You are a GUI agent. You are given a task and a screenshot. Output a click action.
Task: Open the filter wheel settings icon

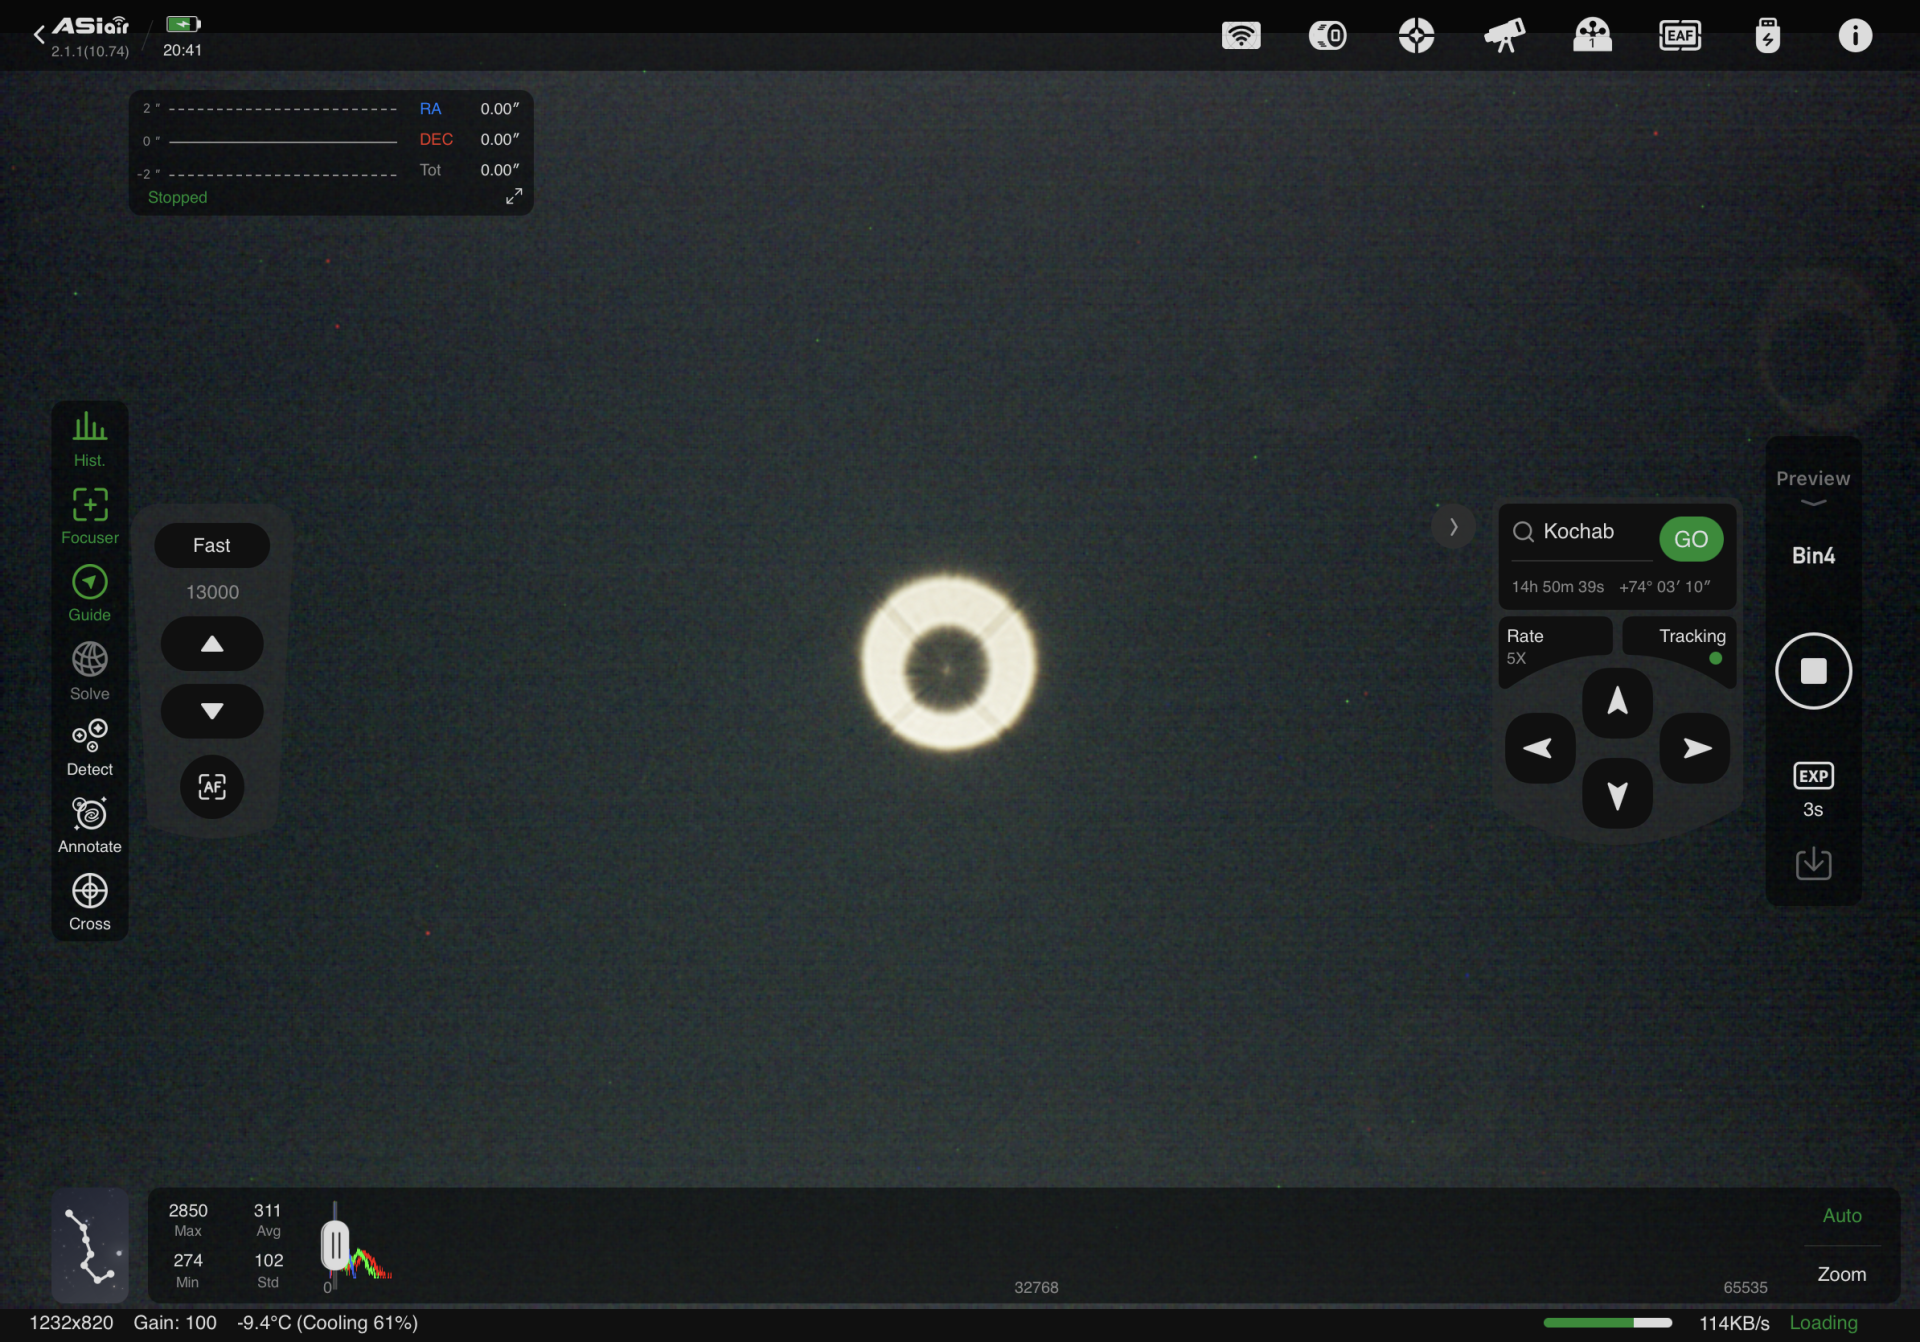tap(1592, 36)
